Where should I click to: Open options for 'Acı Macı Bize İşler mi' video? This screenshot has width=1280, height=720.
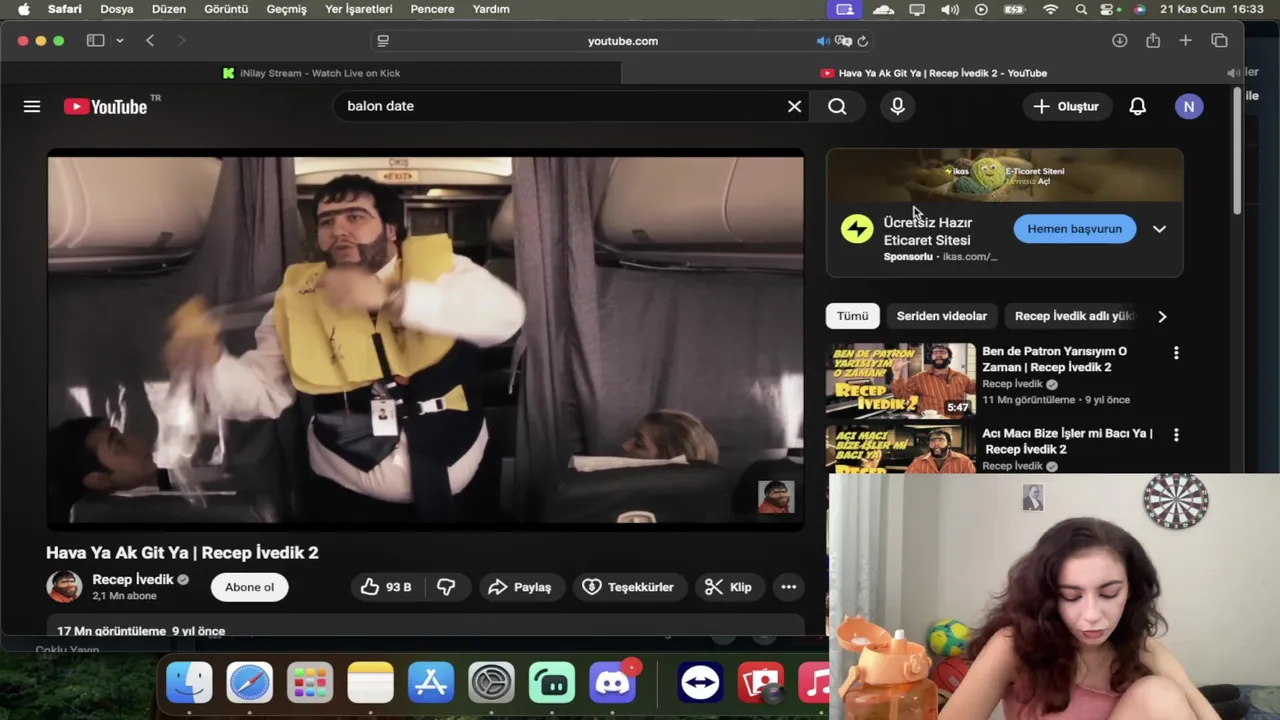1176,435
